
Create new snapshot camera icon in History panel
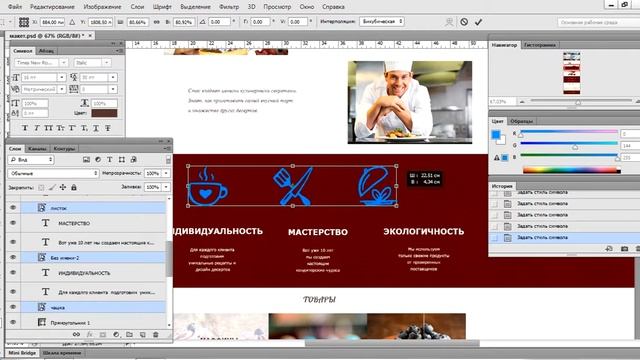click(x=624, y=249)
